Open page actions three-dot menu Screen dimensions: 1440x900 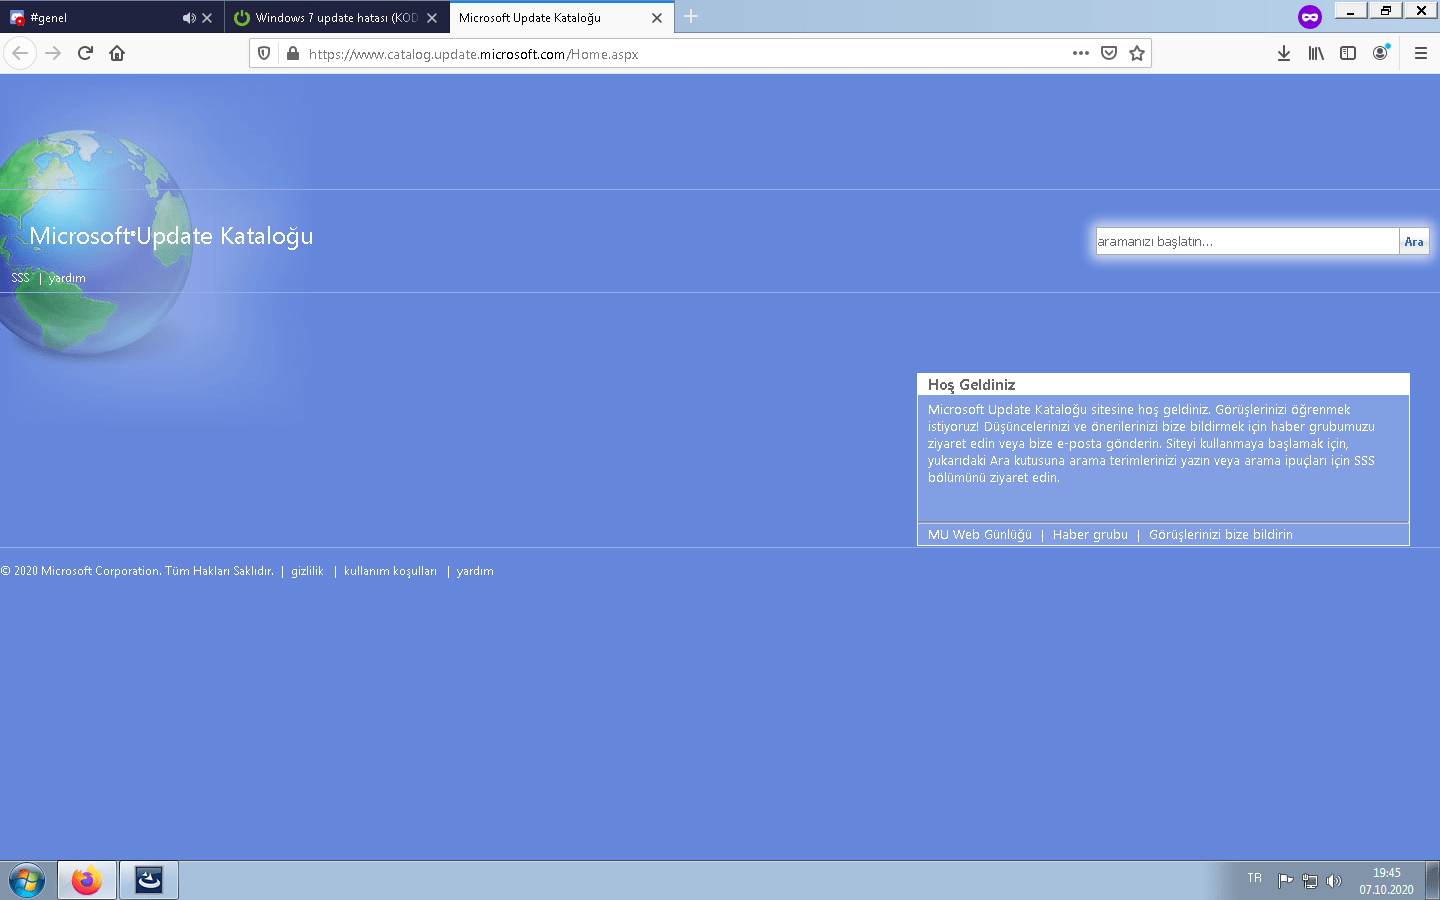(1081, 53)
